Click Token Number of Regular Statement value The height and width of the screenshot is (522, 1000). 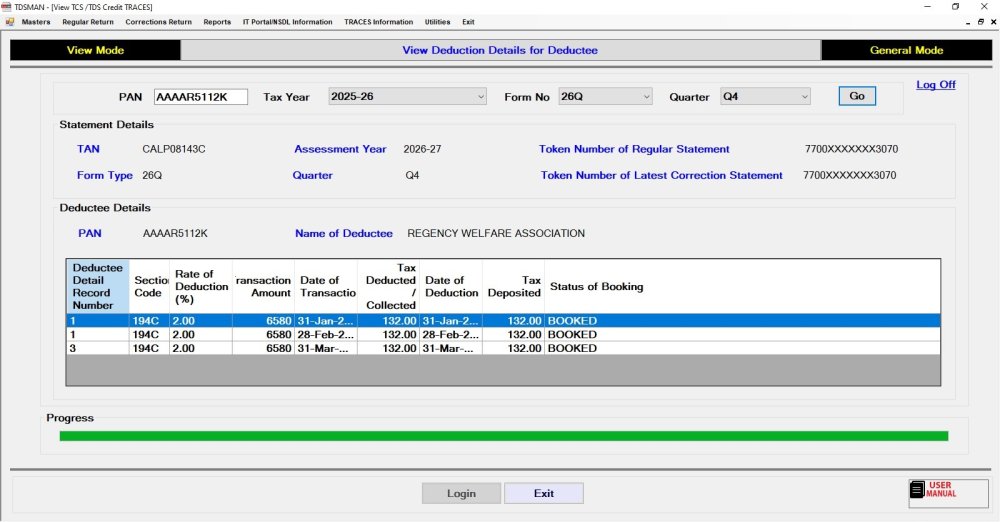click(851, 149)
